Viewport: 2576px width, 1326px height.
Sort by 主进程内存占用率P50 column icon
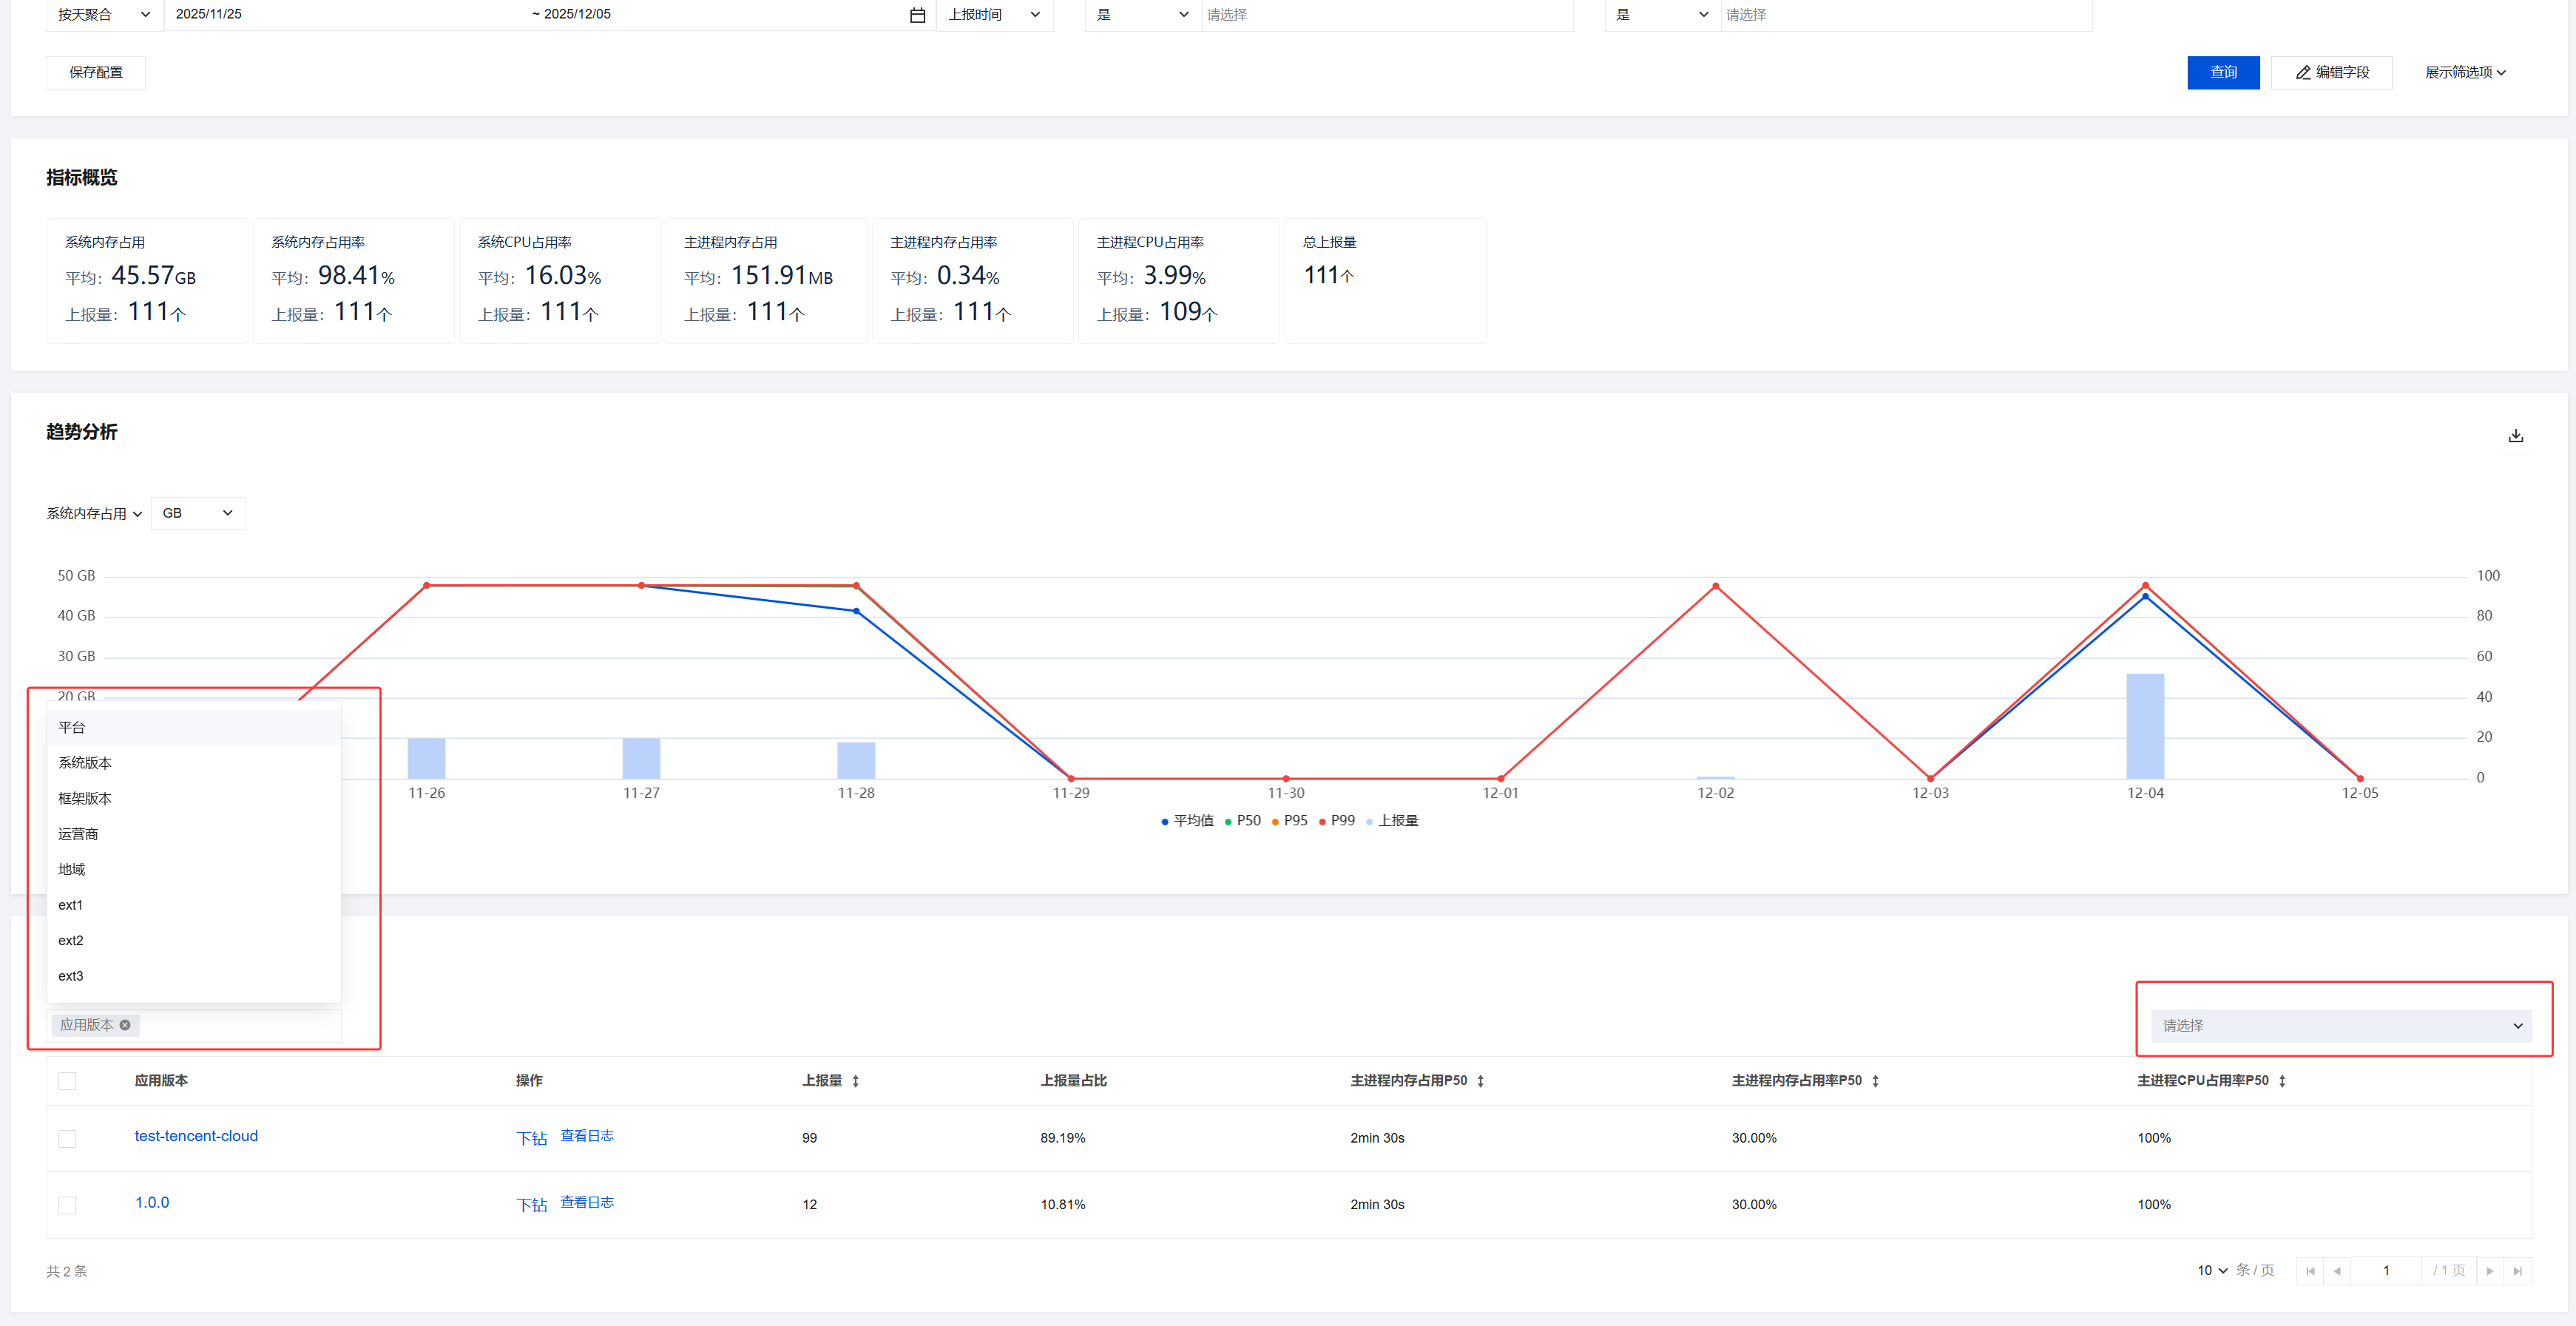(x=1875, y=1081)
